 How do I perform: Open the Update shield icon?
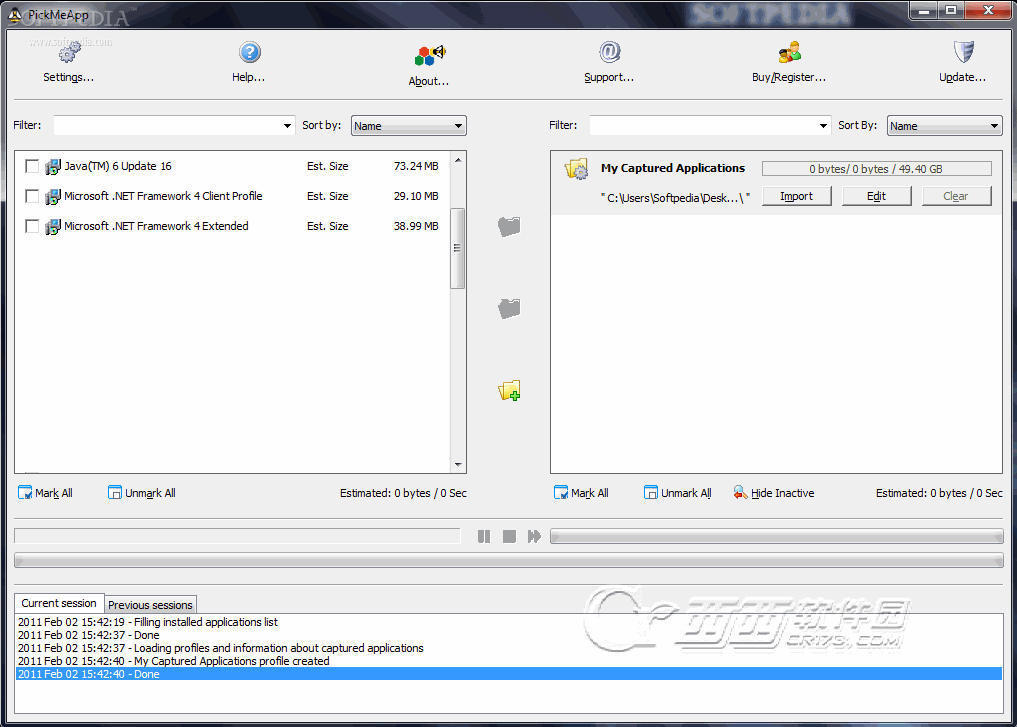click(964, 52)
